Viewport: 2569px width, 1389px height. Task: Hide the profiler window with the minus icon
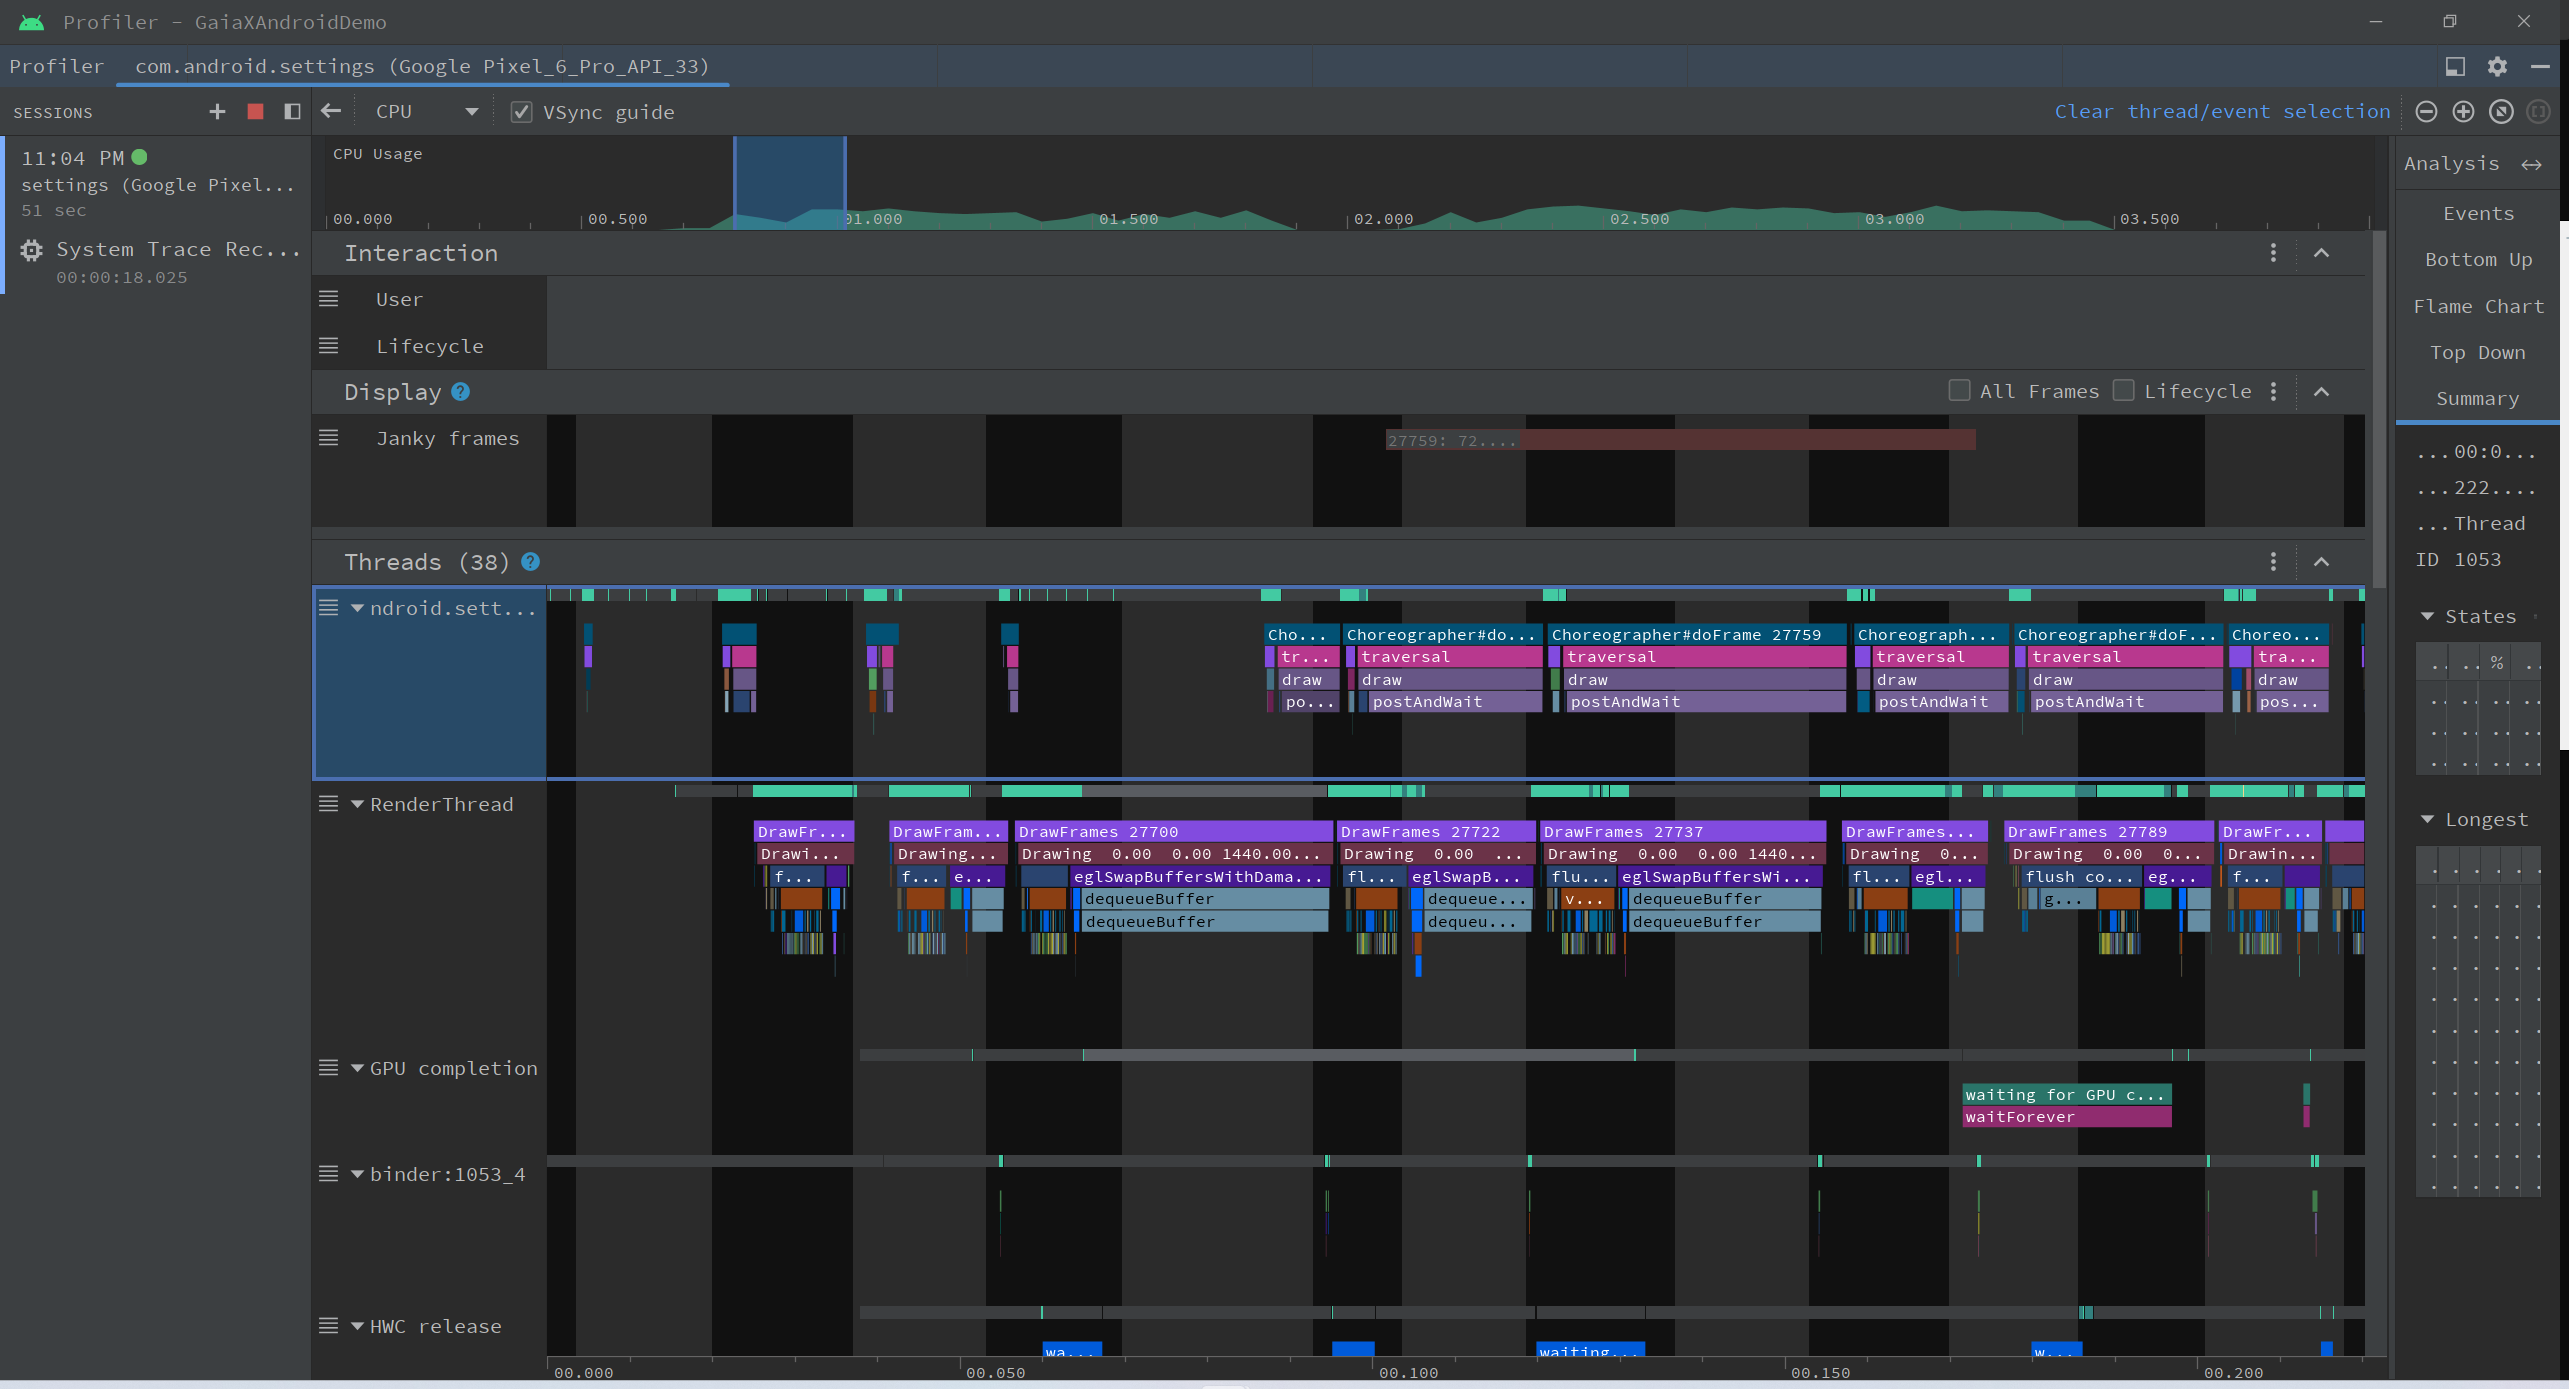pyautogui.click(x=2539, y=66)
